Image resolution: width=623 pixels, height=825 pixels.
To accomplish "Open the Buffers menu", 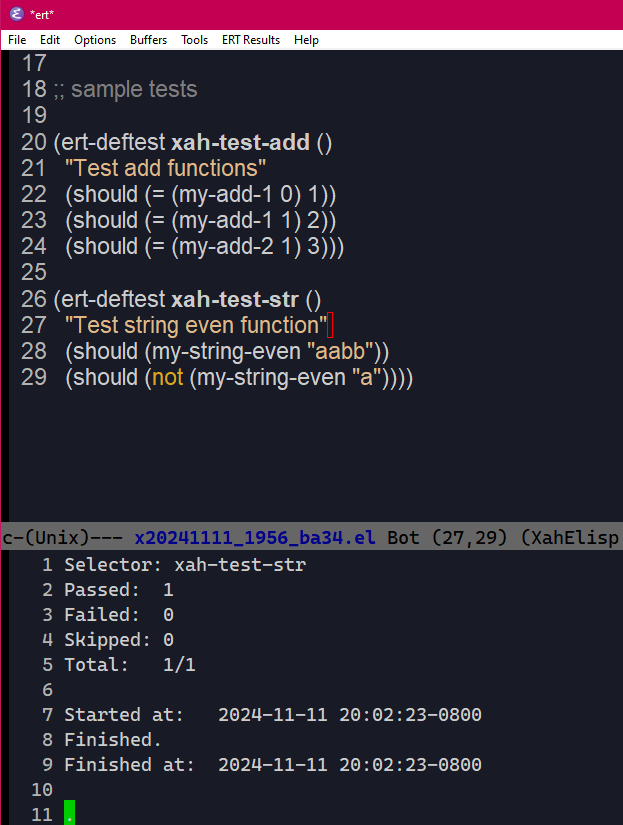I will pyautogui.click(x=148, y=40).
